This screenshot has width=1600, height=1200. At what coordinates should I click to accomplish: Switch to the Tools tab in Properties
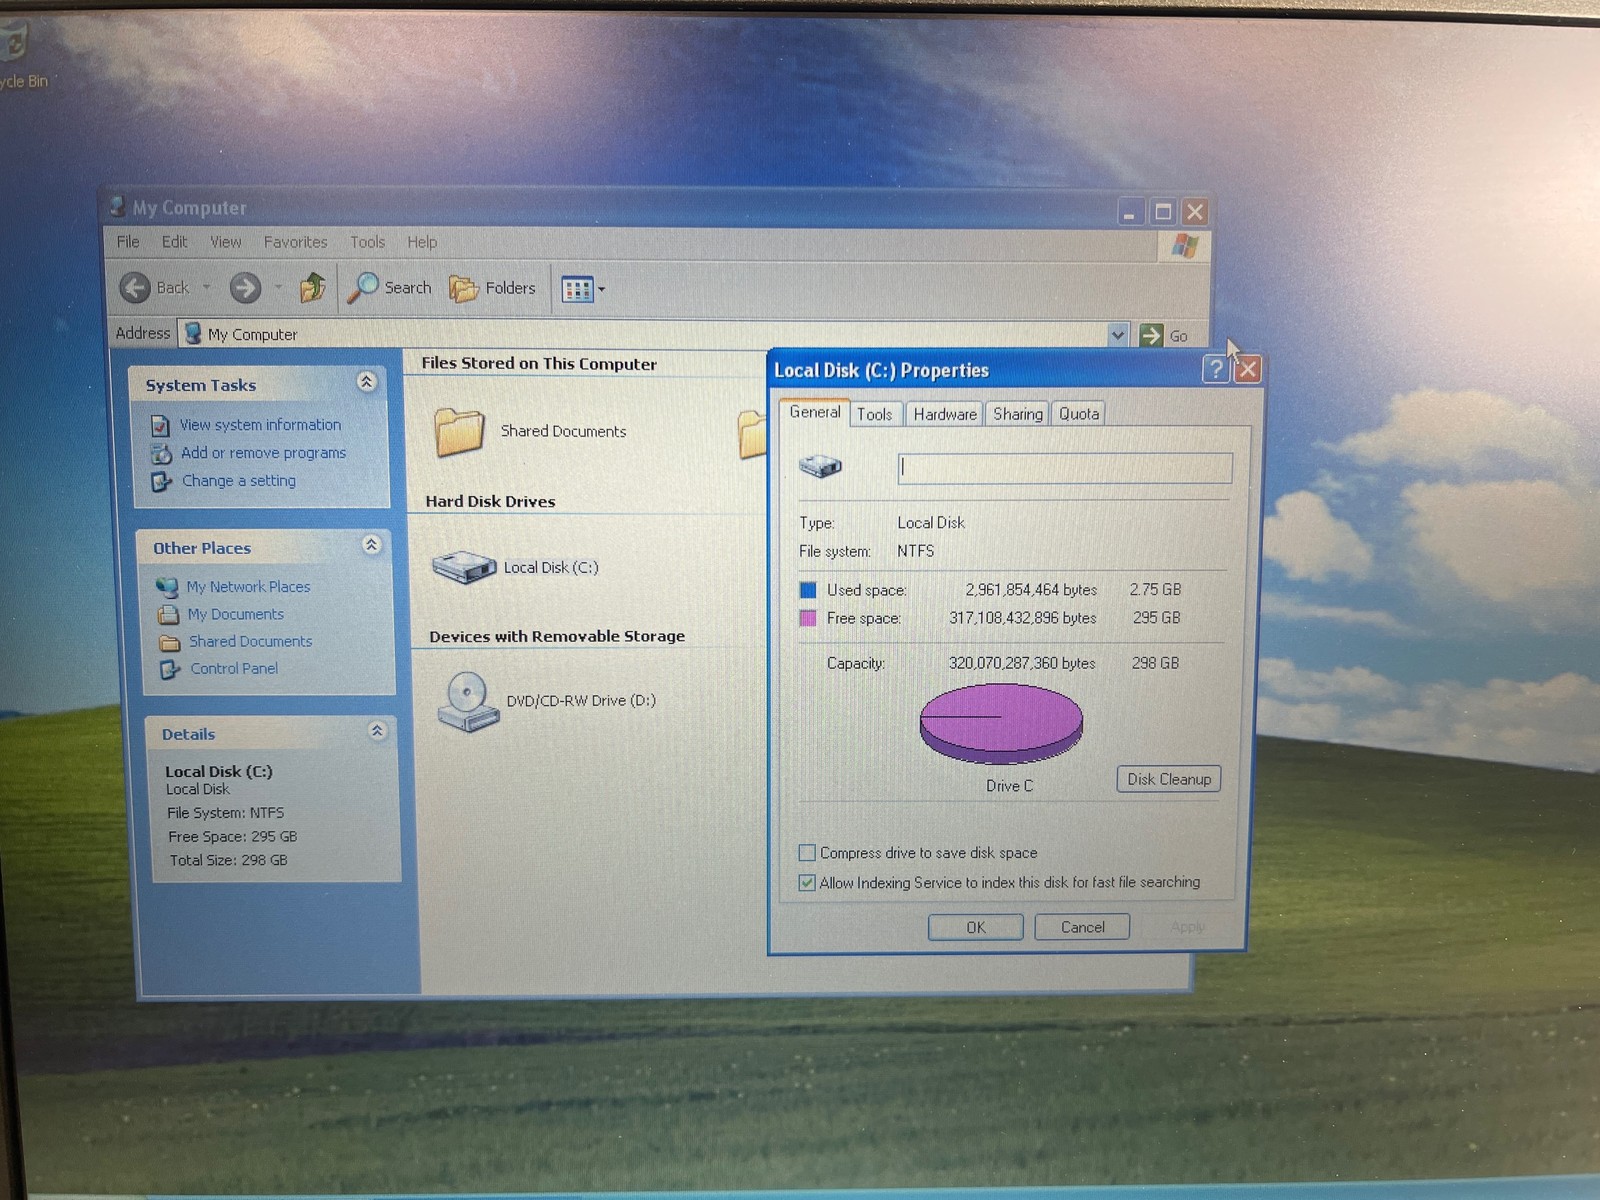875,414
